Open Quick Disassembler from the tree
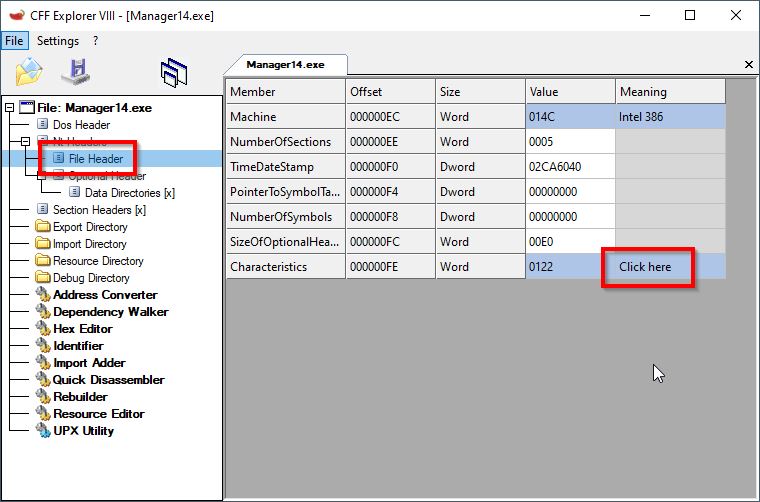This screenshot has width=760, height=502. (109, 379)
